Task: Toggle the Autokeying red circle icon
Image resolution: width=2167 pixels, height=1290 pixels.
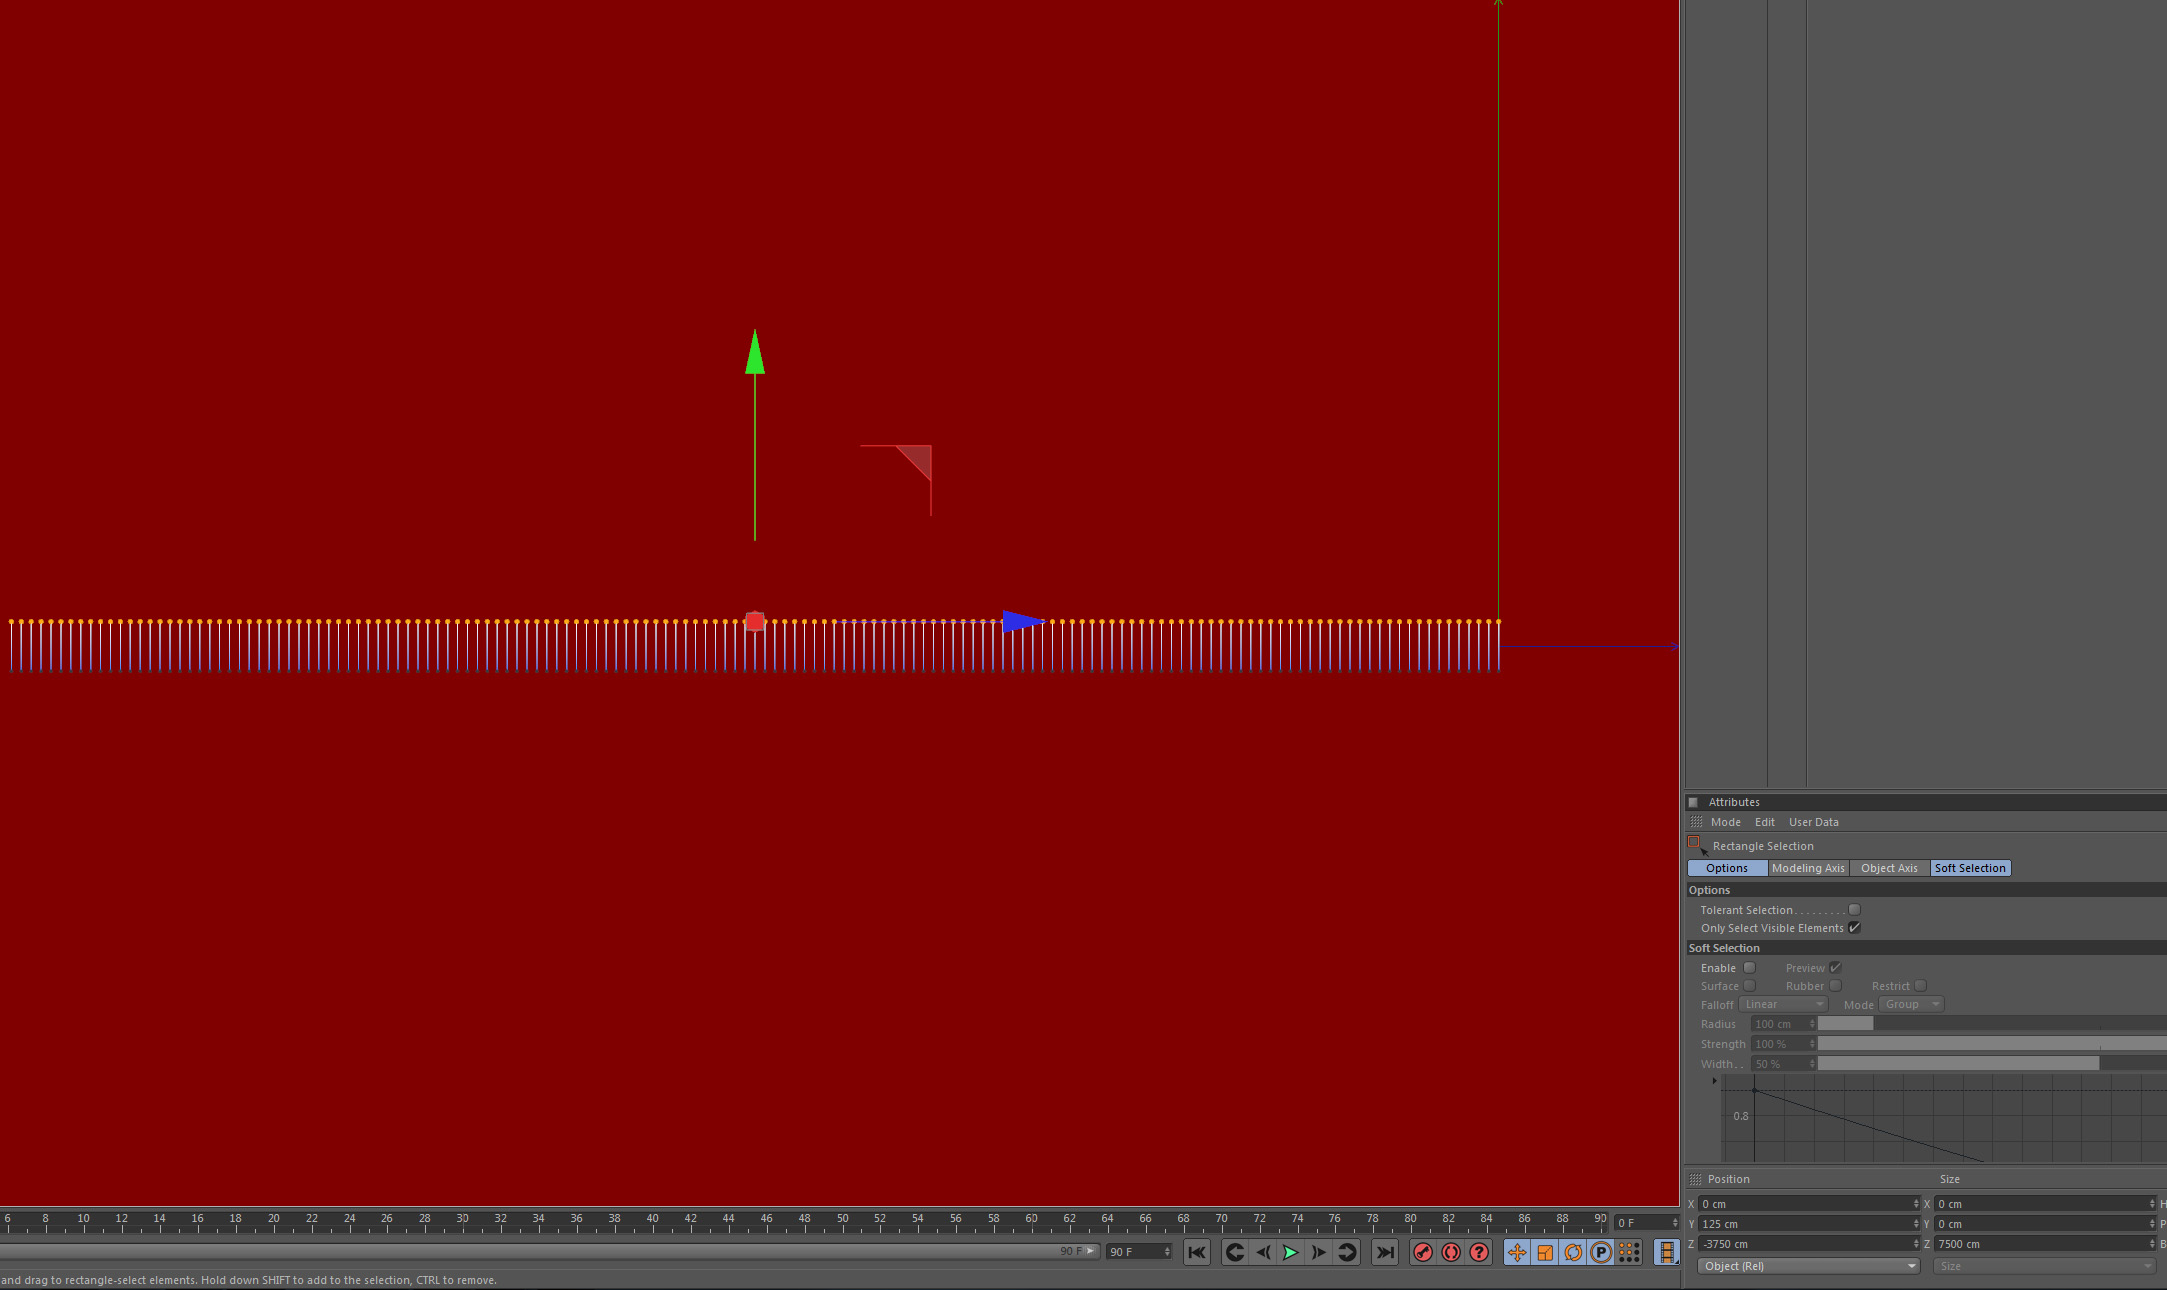Action: click(x=1451, y=1252)
